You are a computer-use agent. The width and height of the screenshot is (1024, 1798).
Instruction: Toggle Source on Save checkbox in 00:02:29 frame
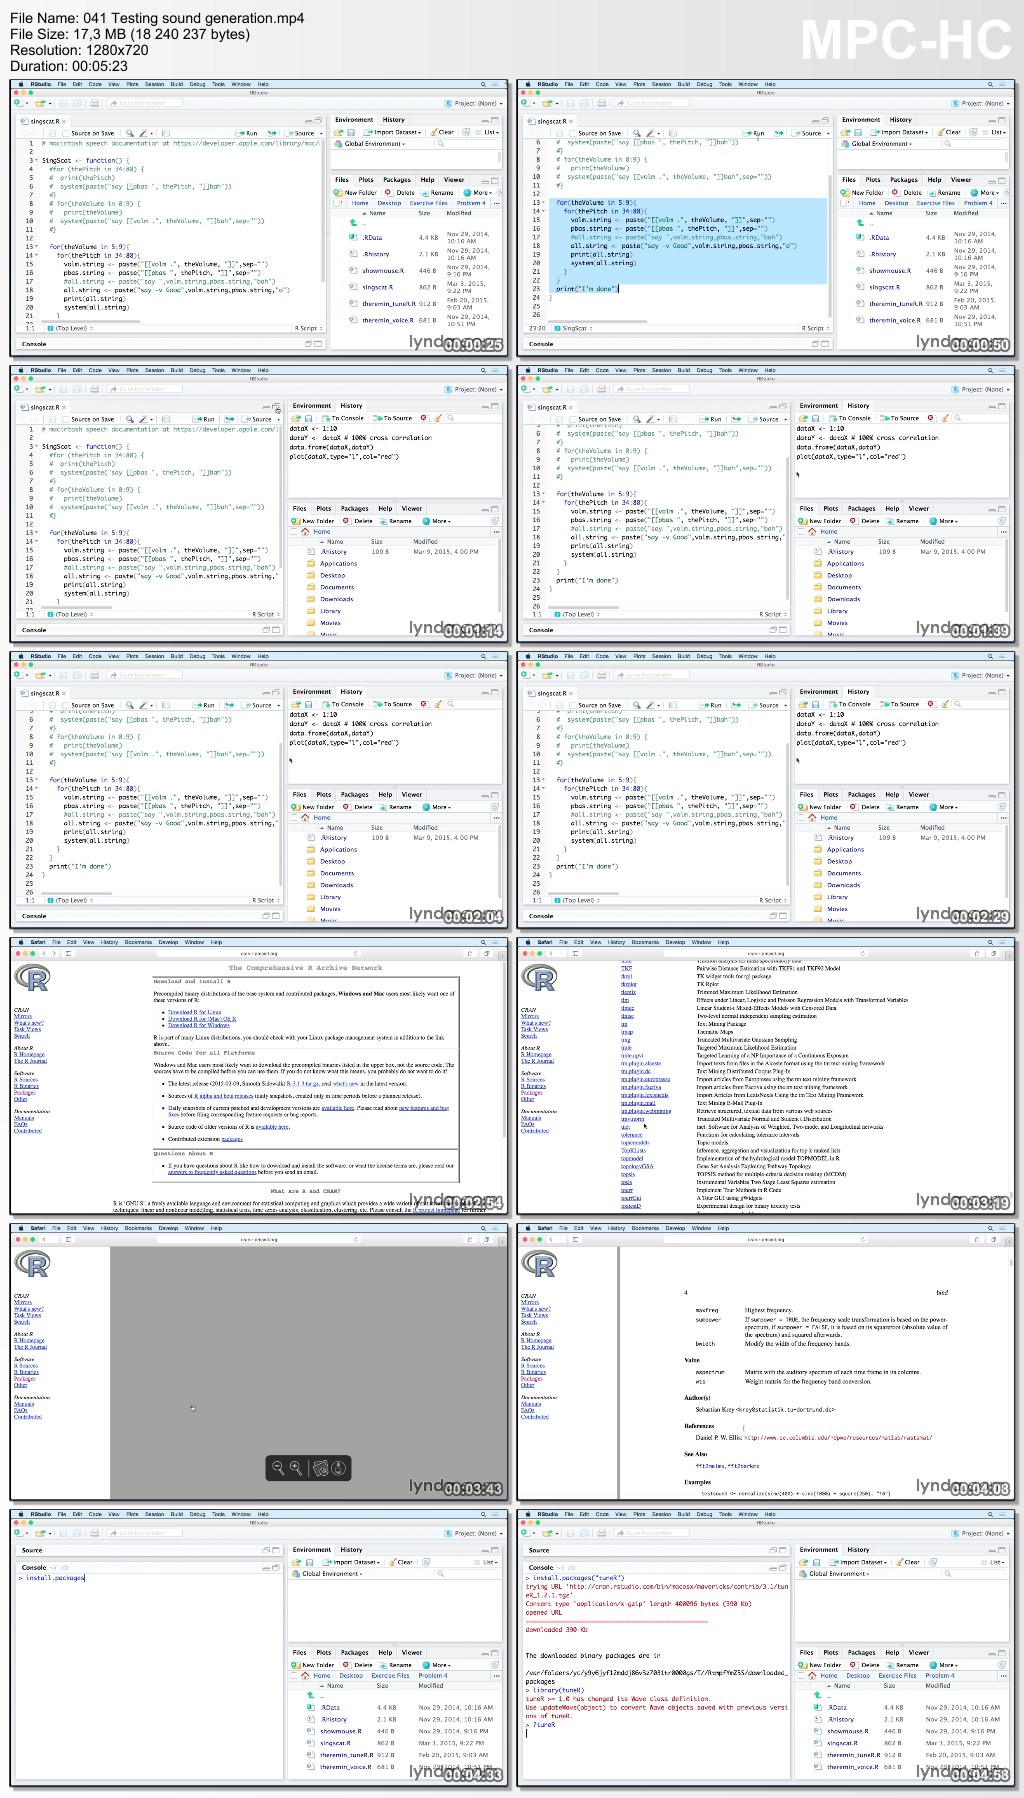coord(573,705)
